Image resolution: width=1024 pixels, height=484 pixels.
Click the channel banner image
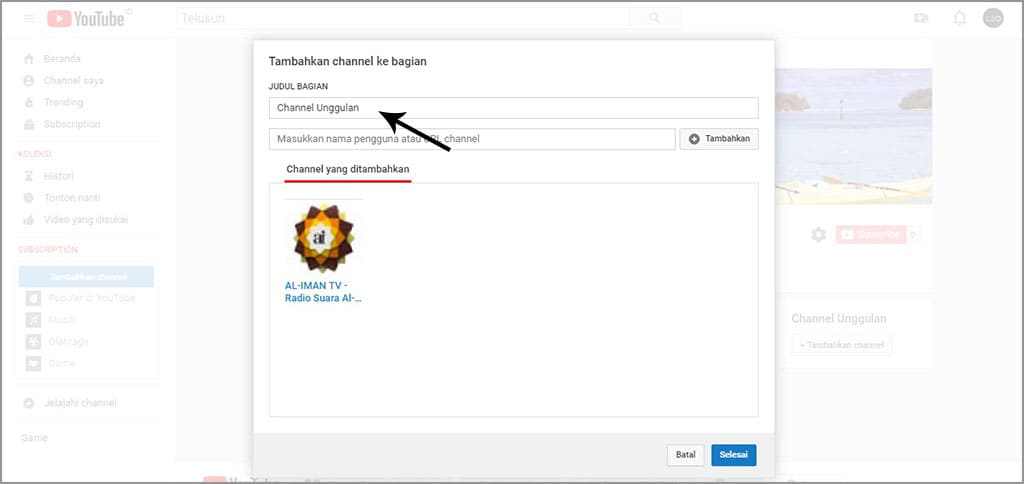click(x=853, y=137)
